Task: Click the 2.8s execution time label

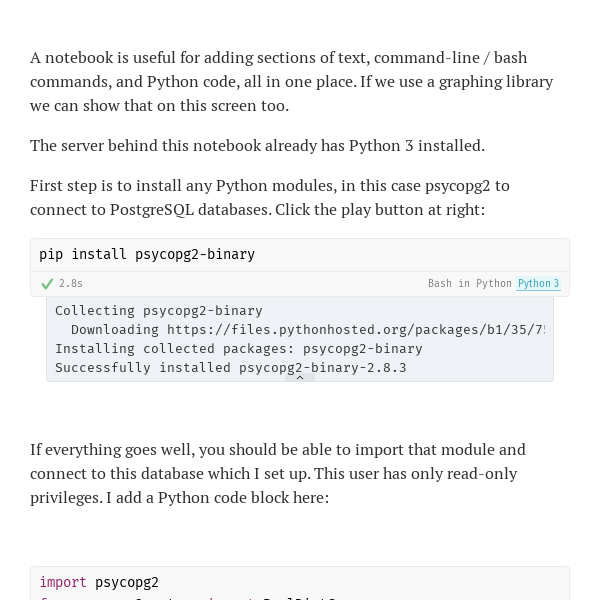Action: (x=71, y=284)
